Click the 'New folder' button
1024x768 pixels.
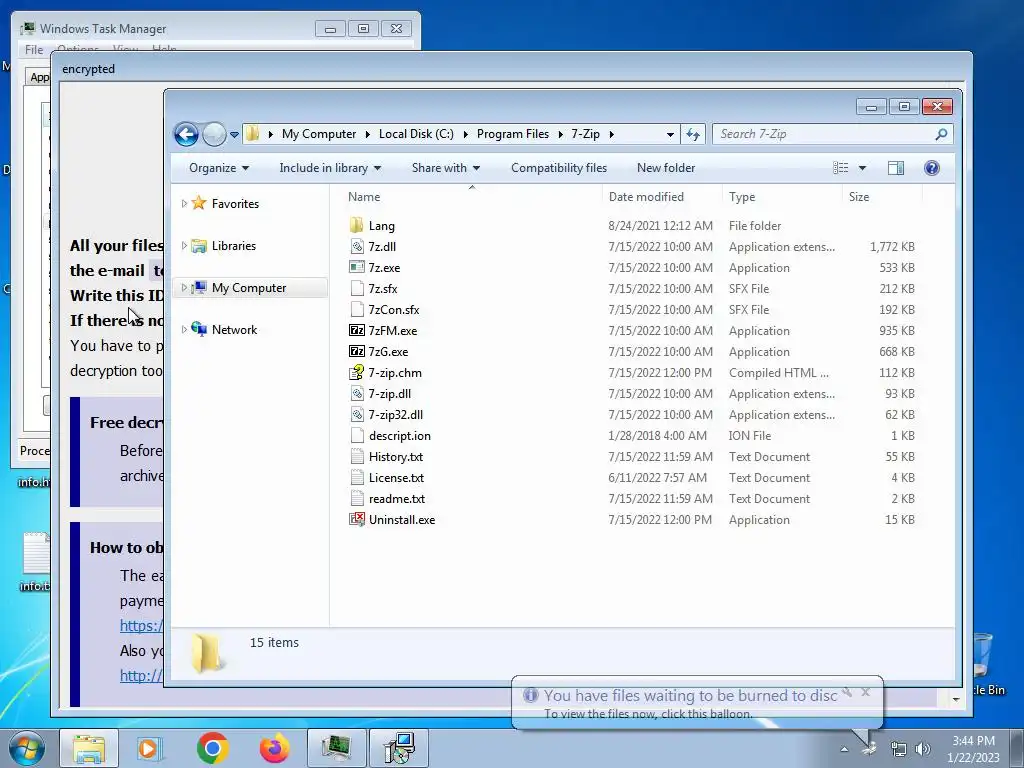click(x=666, y=168)
